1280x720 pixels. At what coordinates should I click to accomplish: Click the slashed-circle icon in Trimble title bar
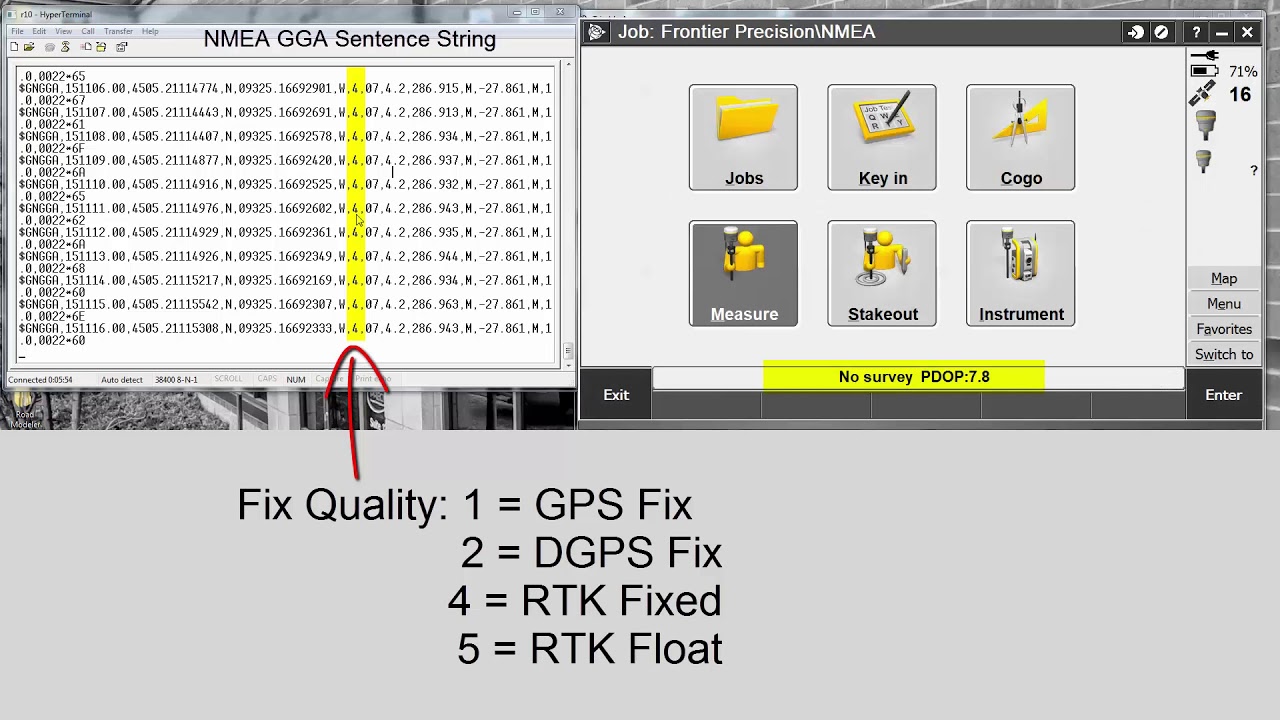click(1161, 32)
